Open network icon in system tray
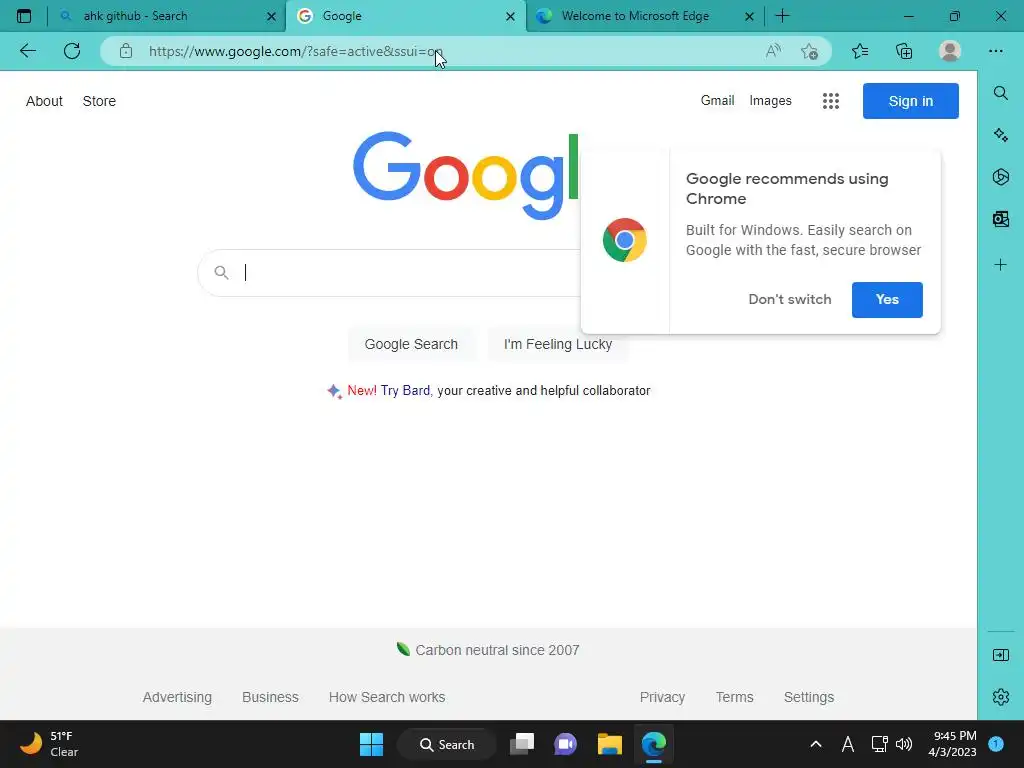 [878, 744]
